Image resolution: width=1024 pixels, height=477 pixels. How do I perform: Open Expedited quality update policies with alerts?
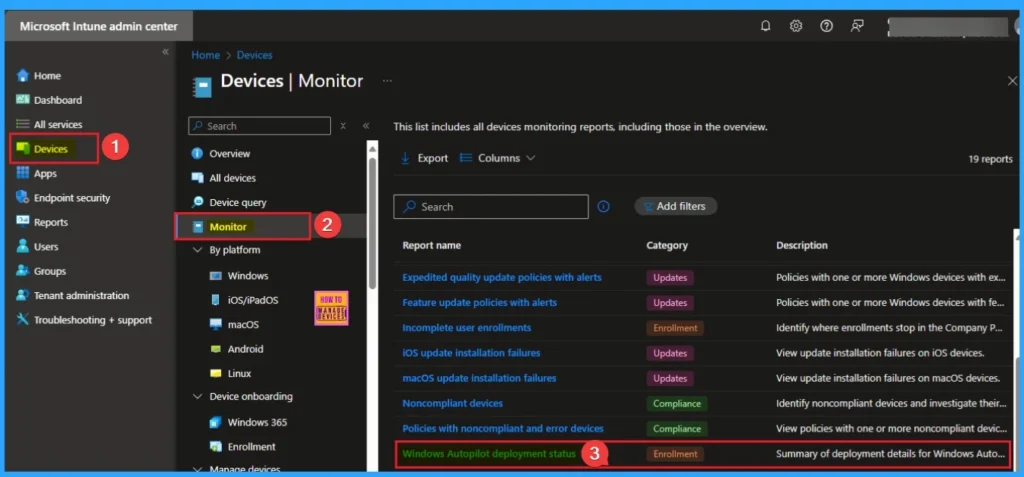pos(502,278)
